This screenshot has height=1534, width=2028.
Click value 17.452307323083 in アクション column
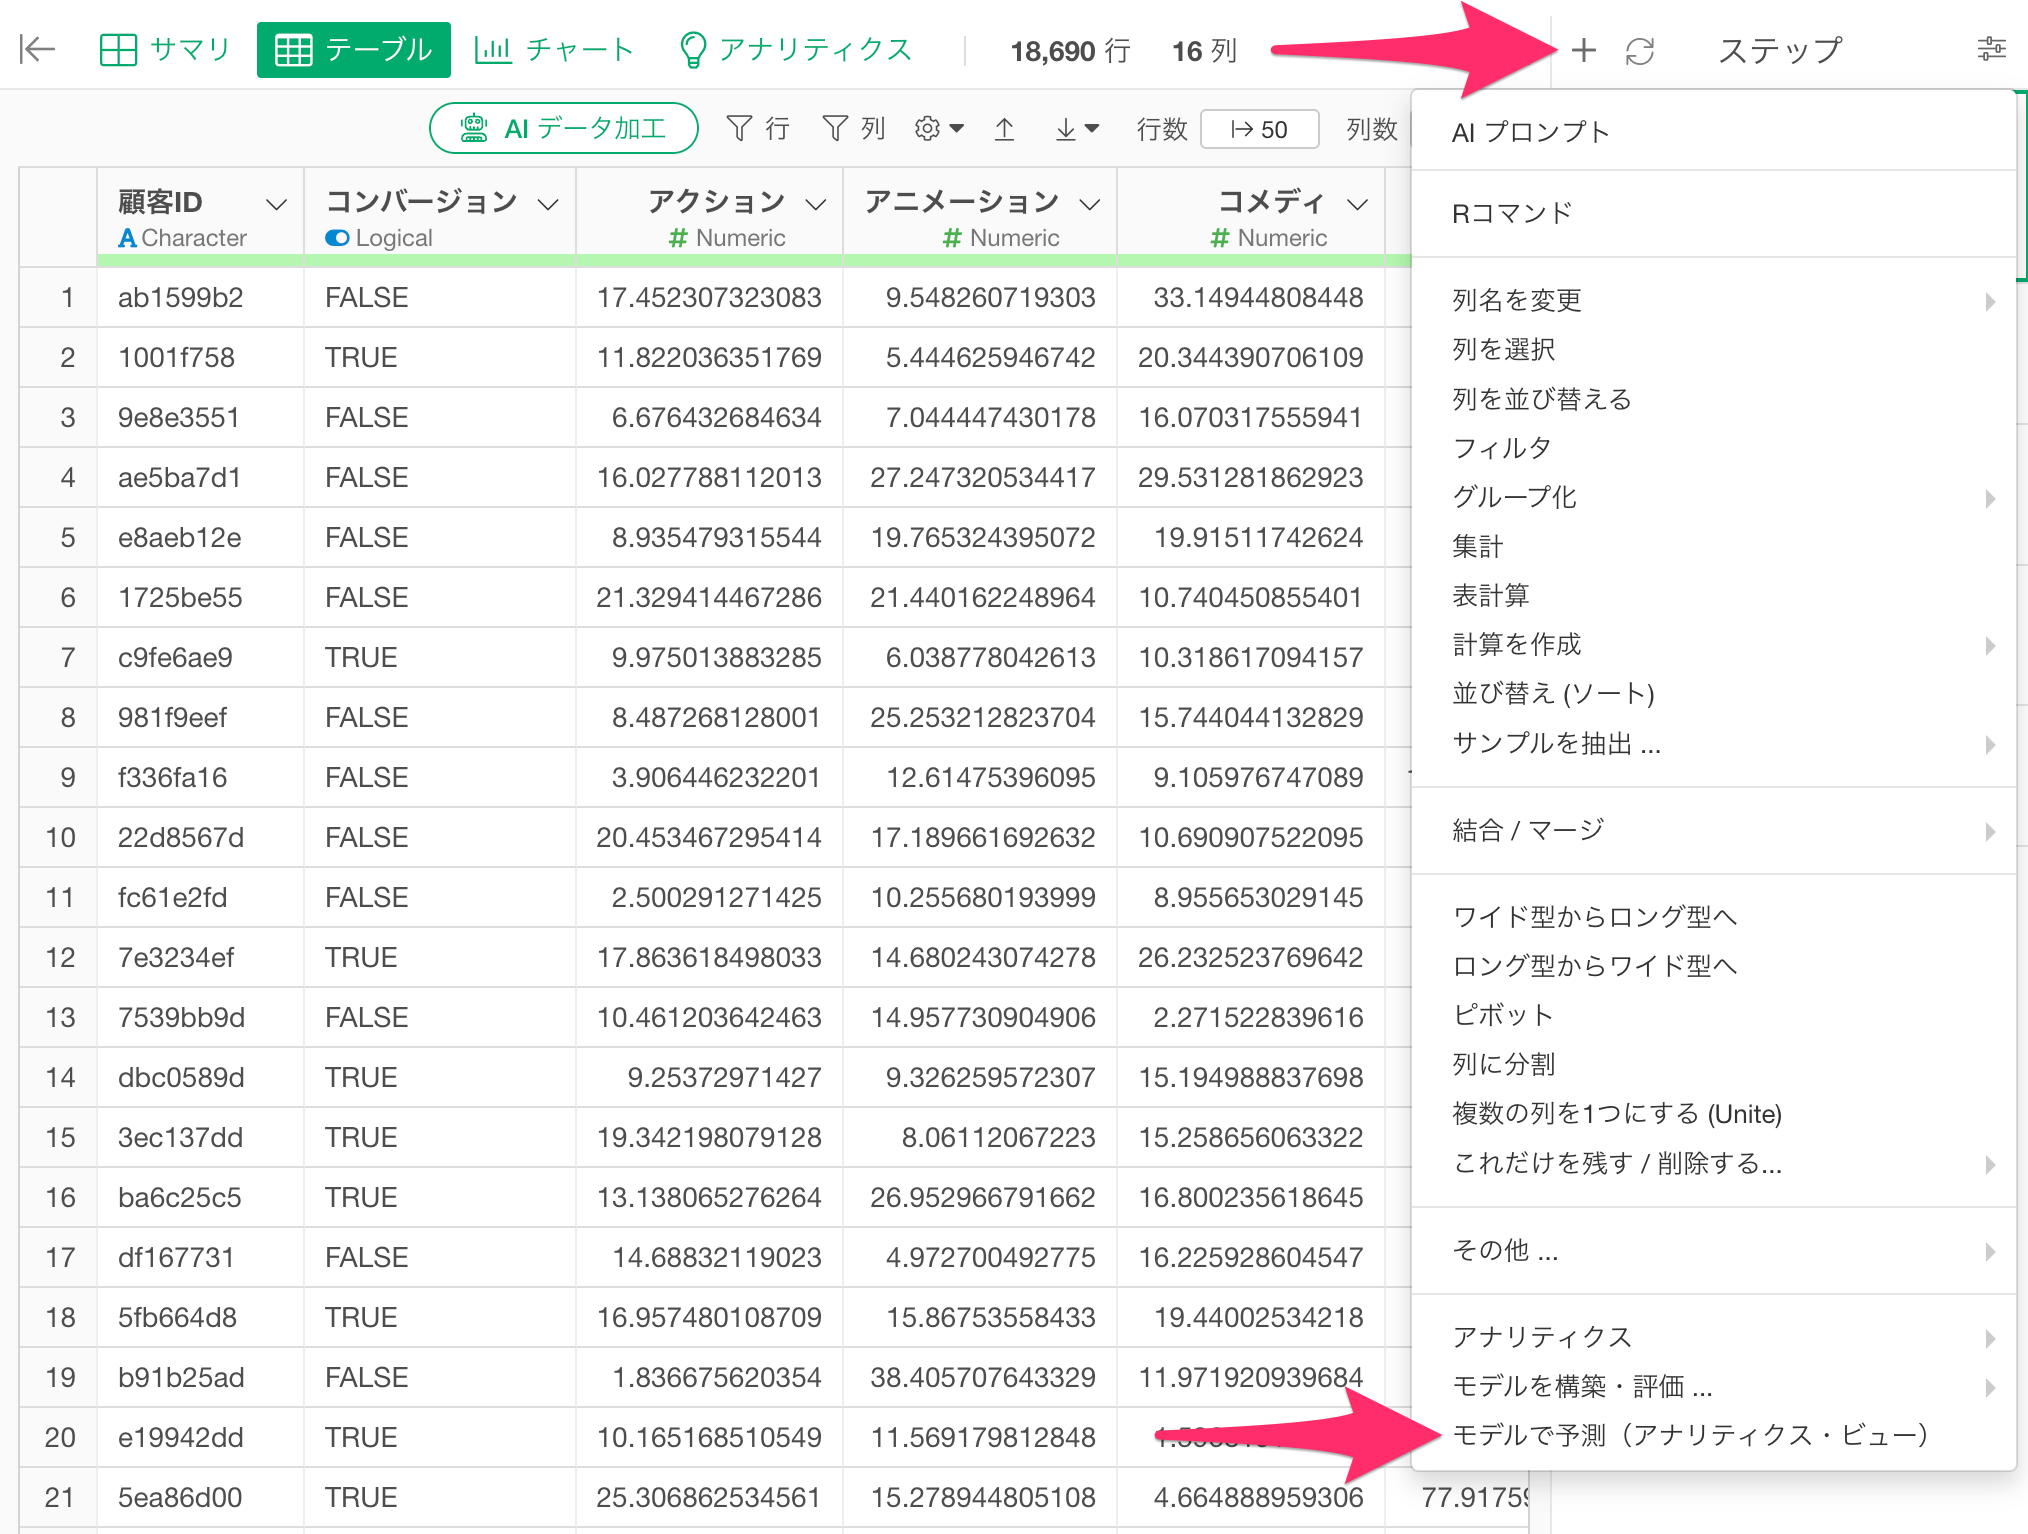709,297
